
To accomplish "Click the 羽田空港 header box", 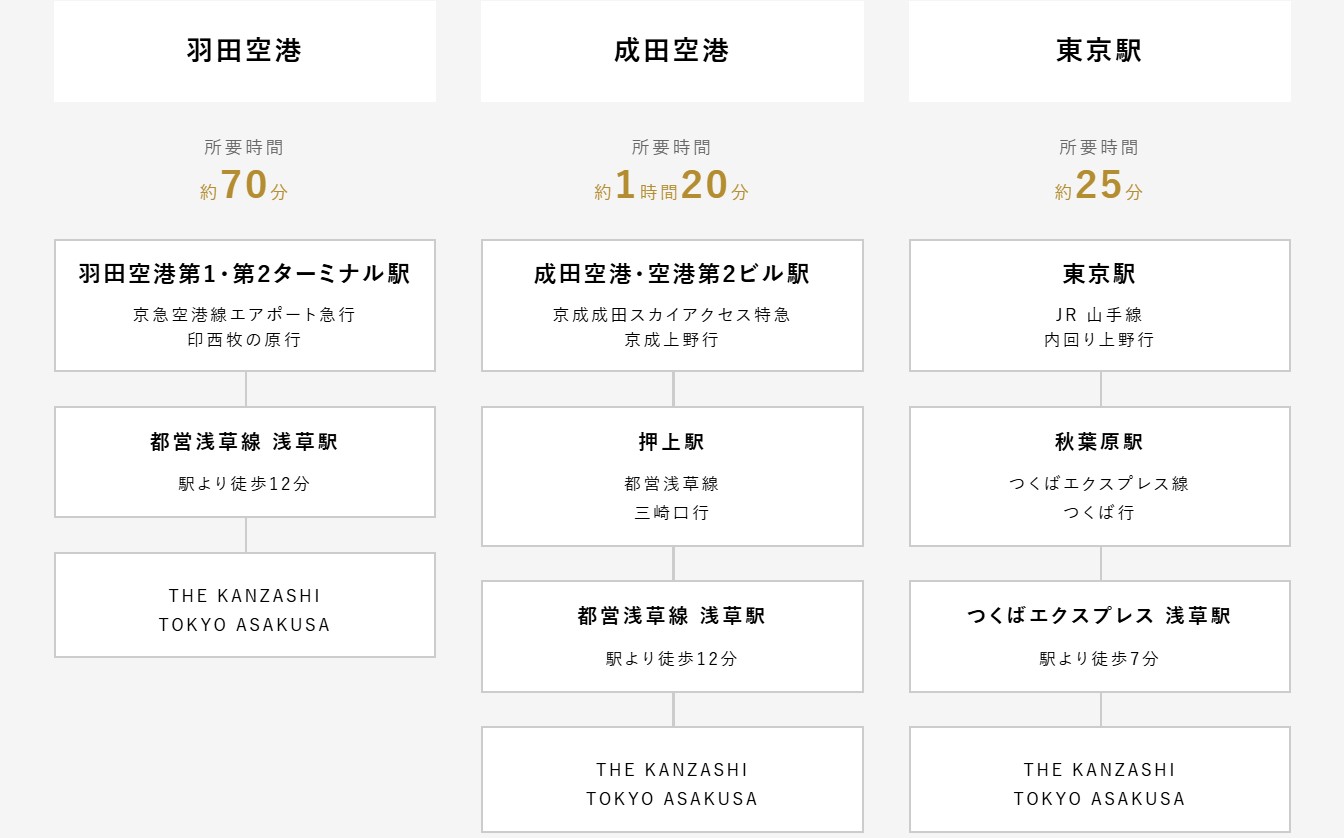I will tap(244, 51).
